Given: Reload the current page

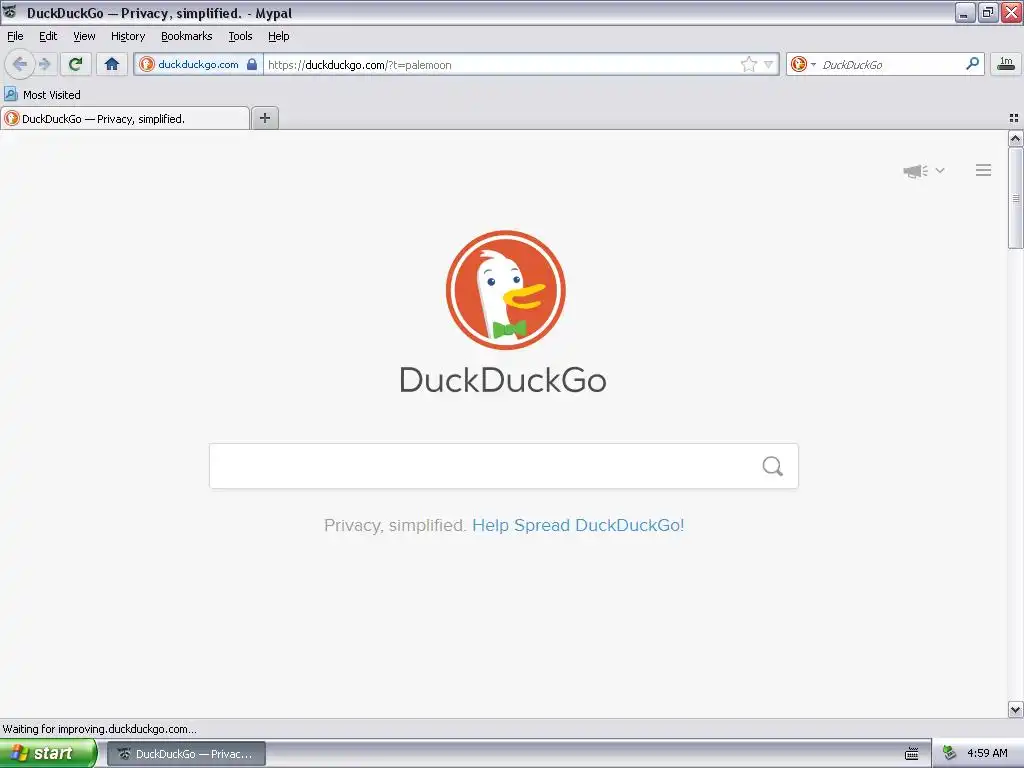Looking at the screenshot, I should tap(75, 64).
